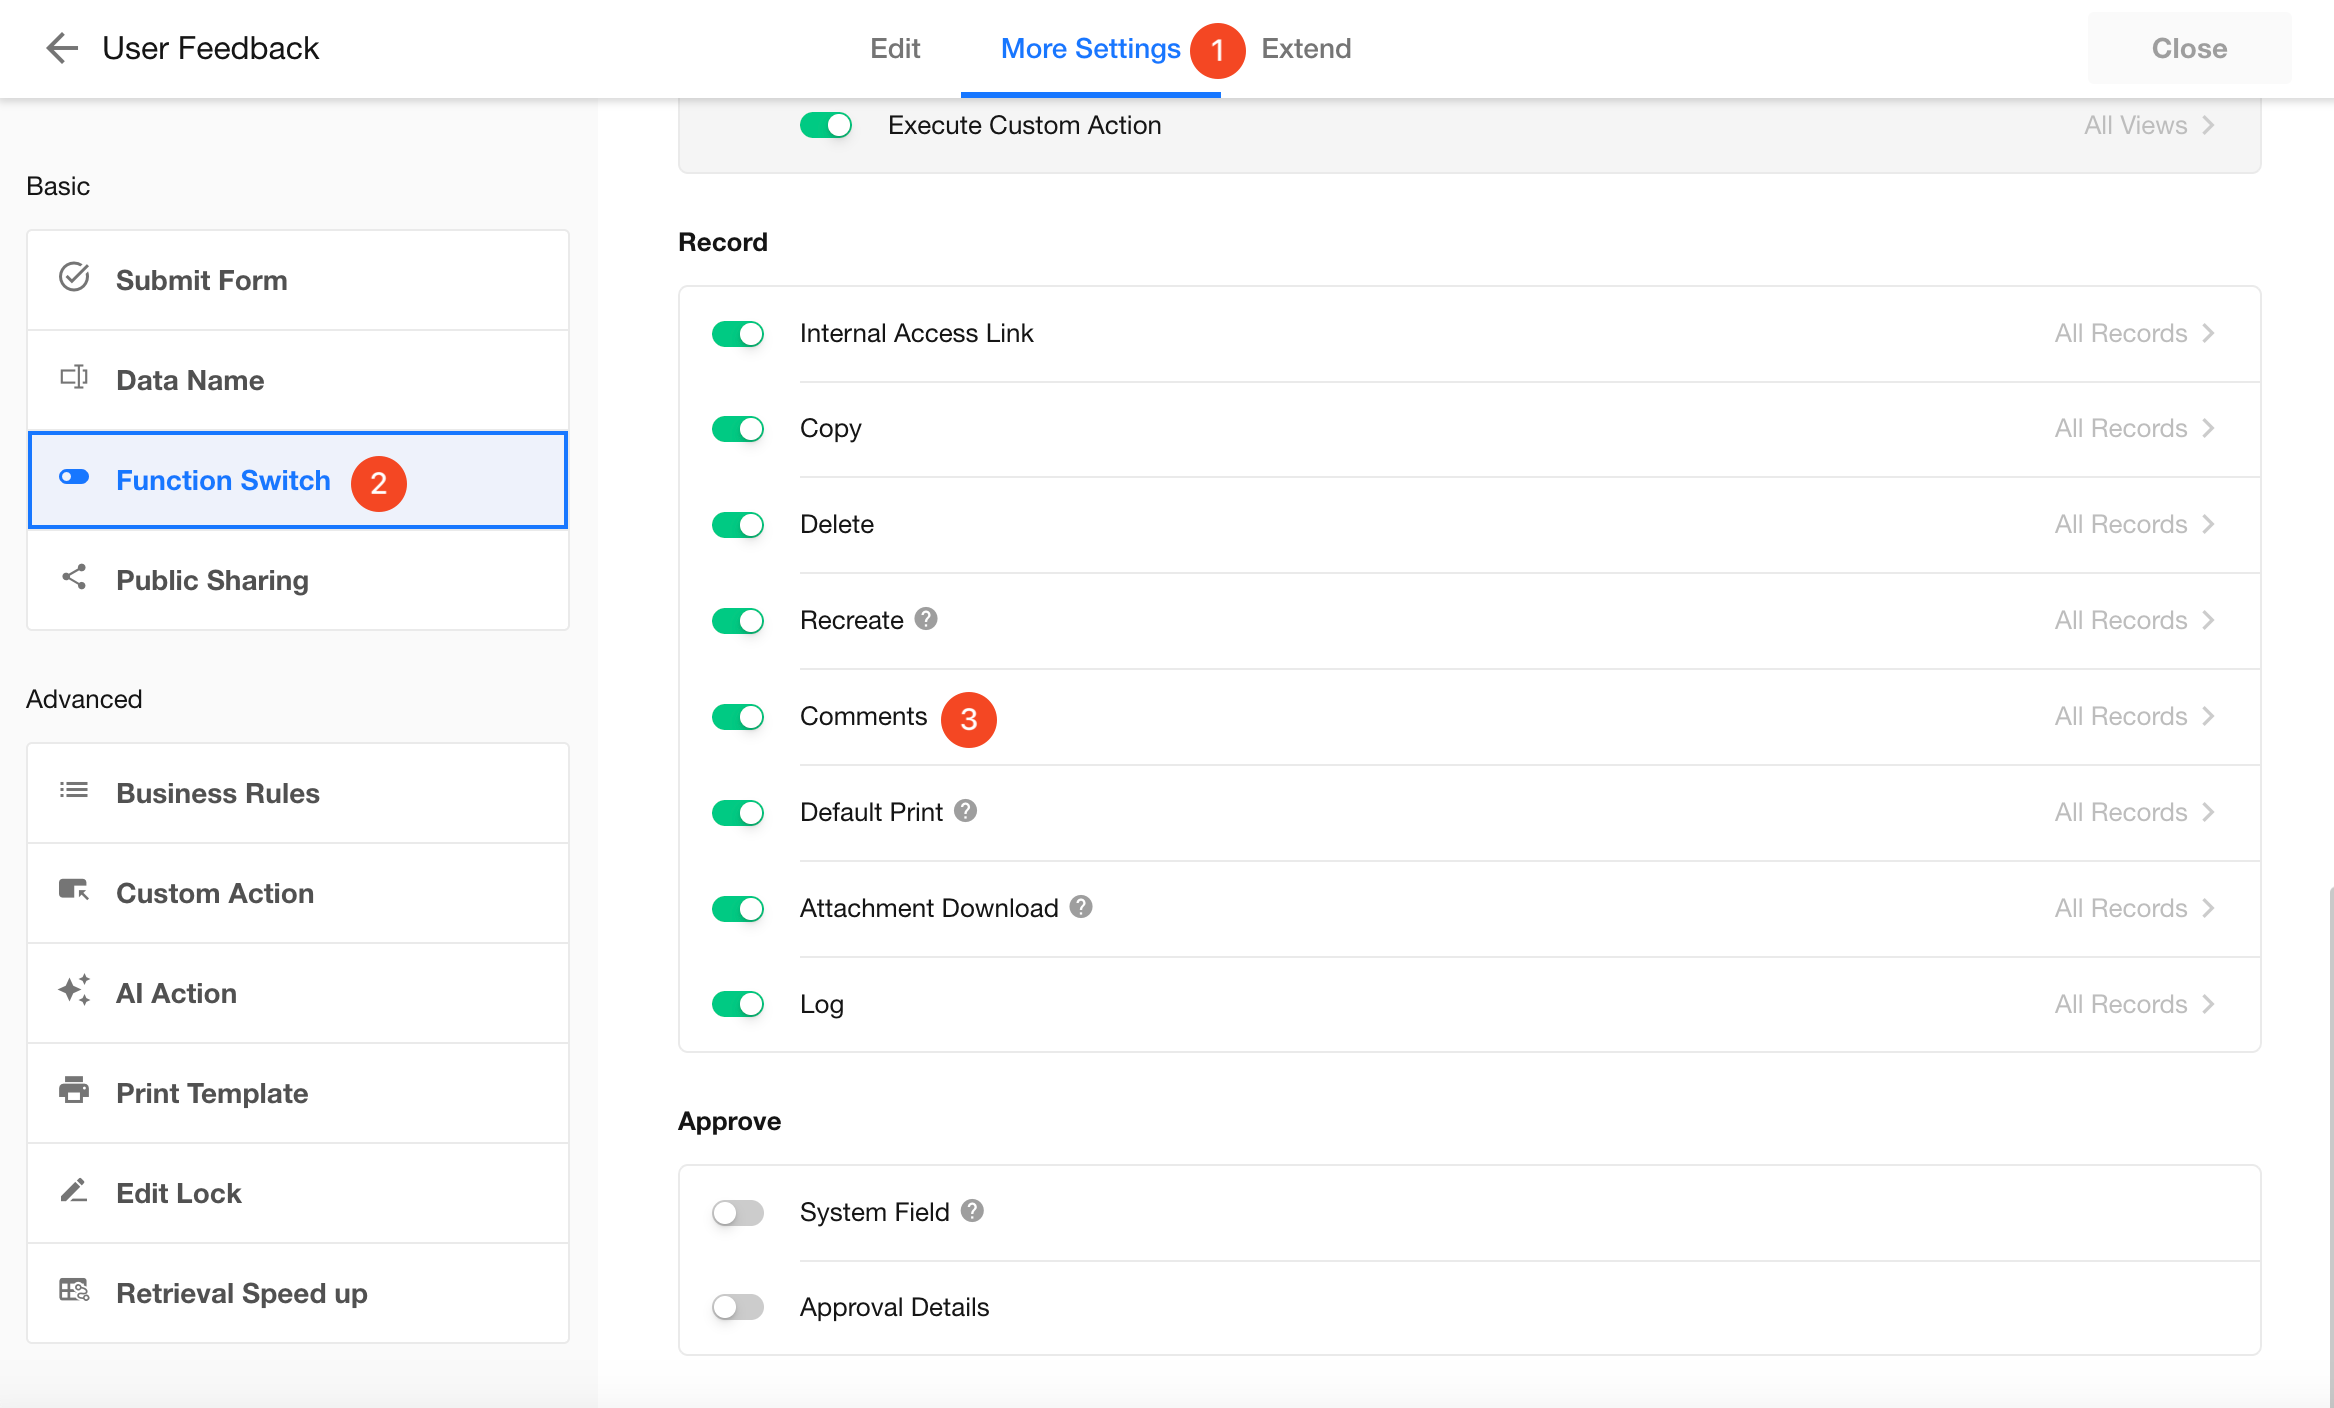
Task: Click the Print Template printer icon
Action: point(74,1090)
